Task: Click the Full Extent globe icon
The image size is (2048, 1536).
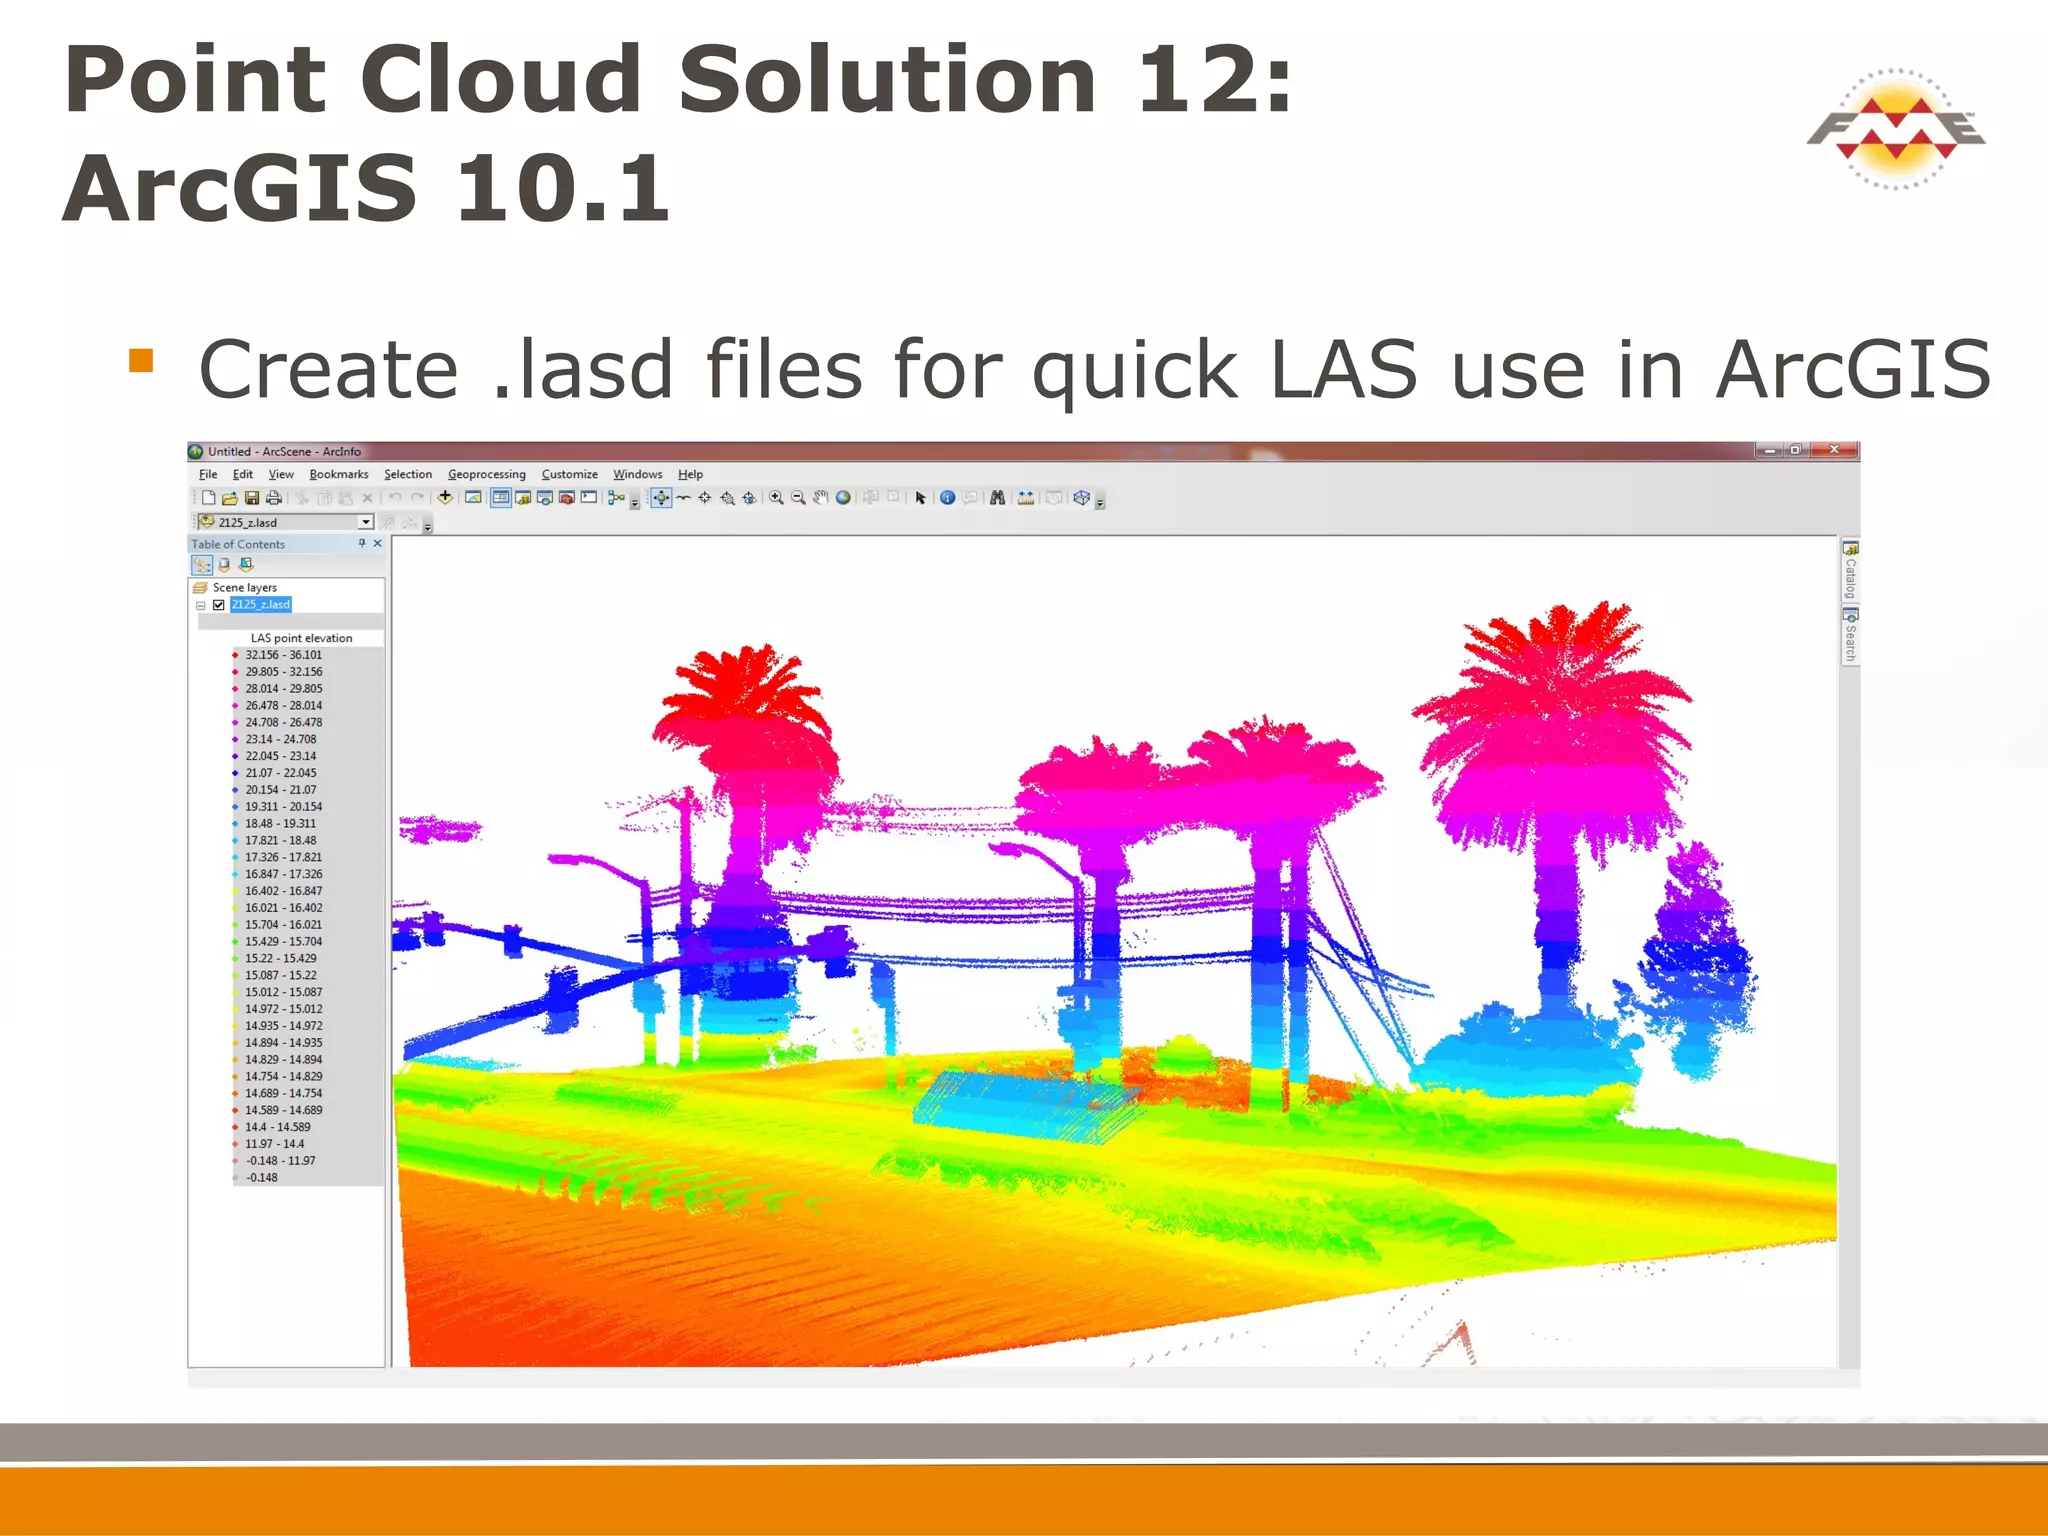Action: click(x=843, y=497)
